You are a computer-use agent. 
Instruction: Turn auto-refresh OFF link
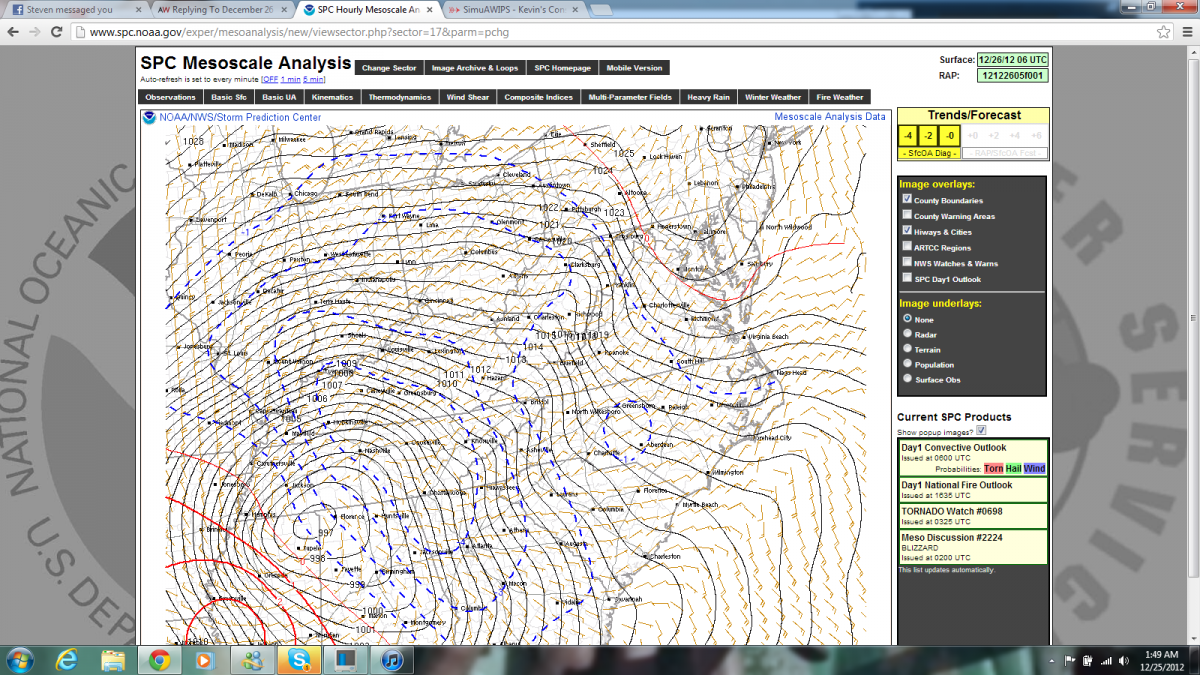(x=268, y=79)
